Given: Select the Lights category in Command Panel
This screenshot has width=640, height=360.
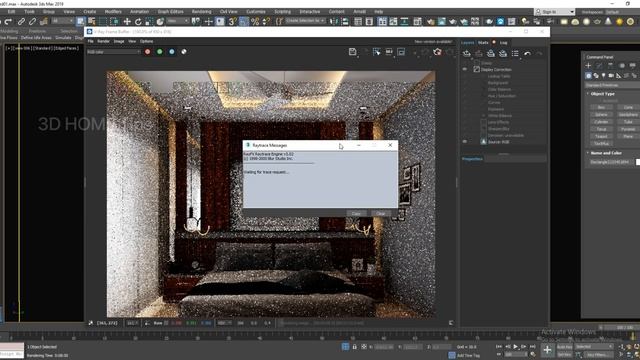Looking at the screenshot, I should tap(603, 76).
